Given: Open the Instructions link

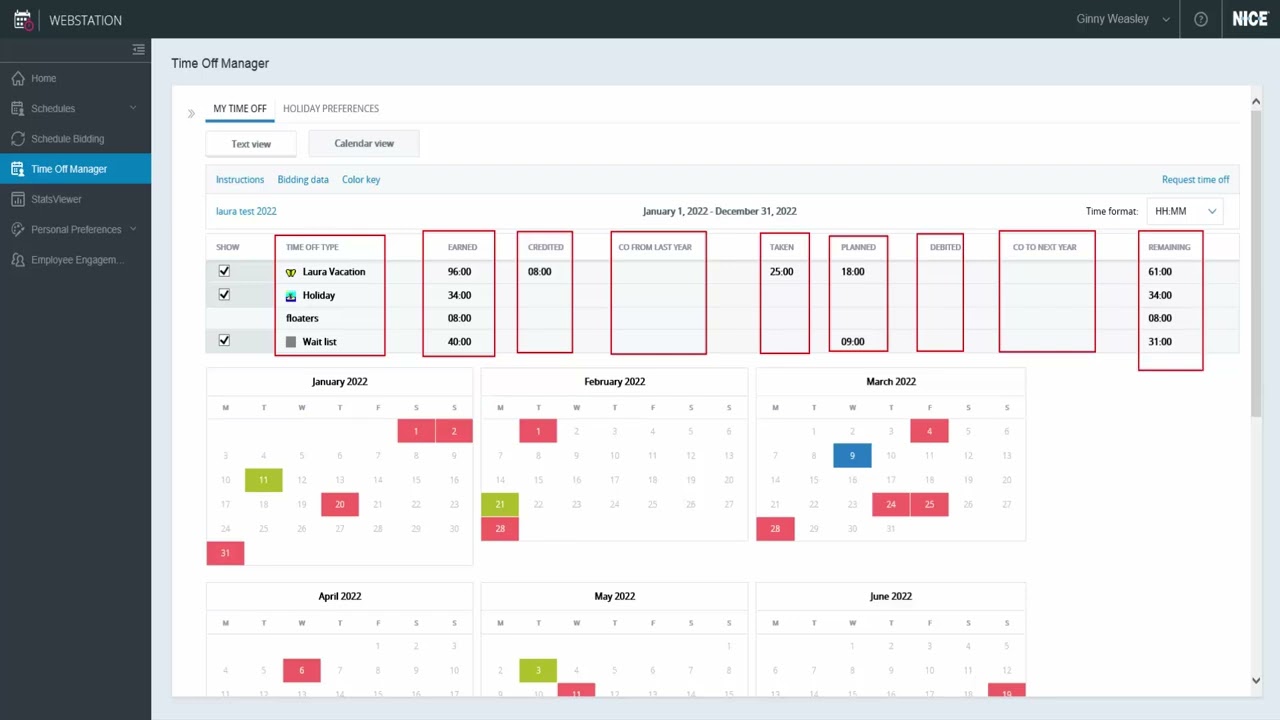Looking at the screenshot, I should [240, 180].
